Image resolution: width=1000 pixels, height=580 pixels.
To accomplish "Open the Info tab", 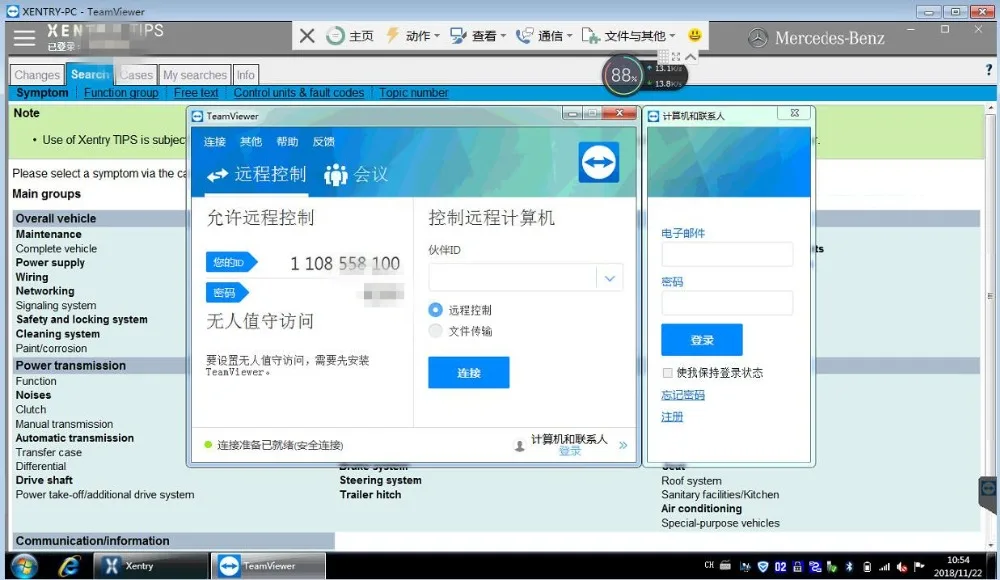I will click(246, 75).
